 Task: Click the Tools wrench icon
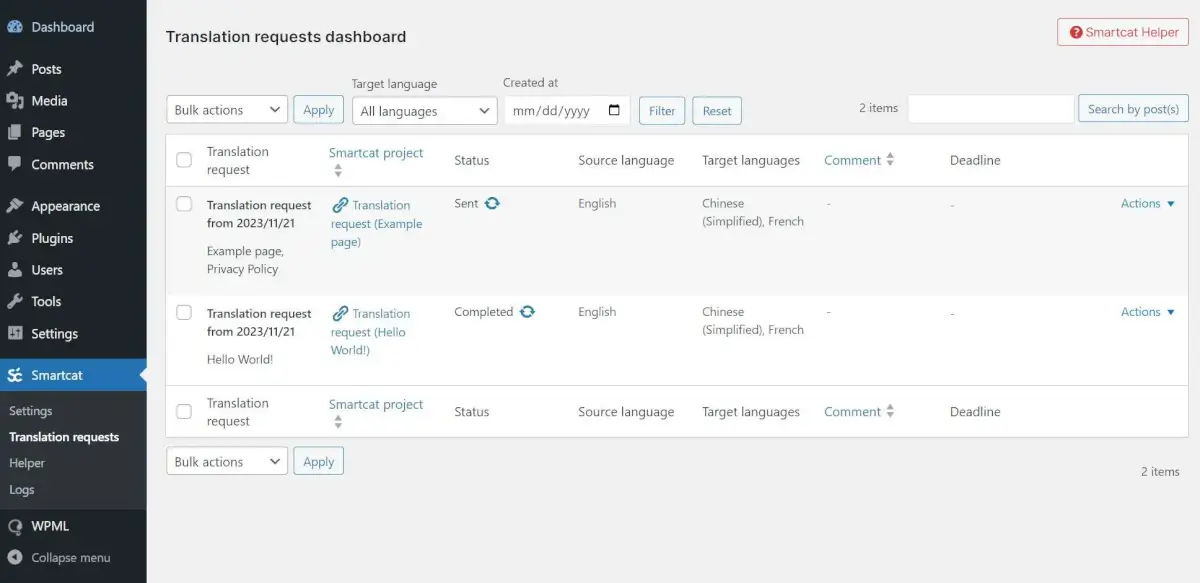tap(15, 301)
